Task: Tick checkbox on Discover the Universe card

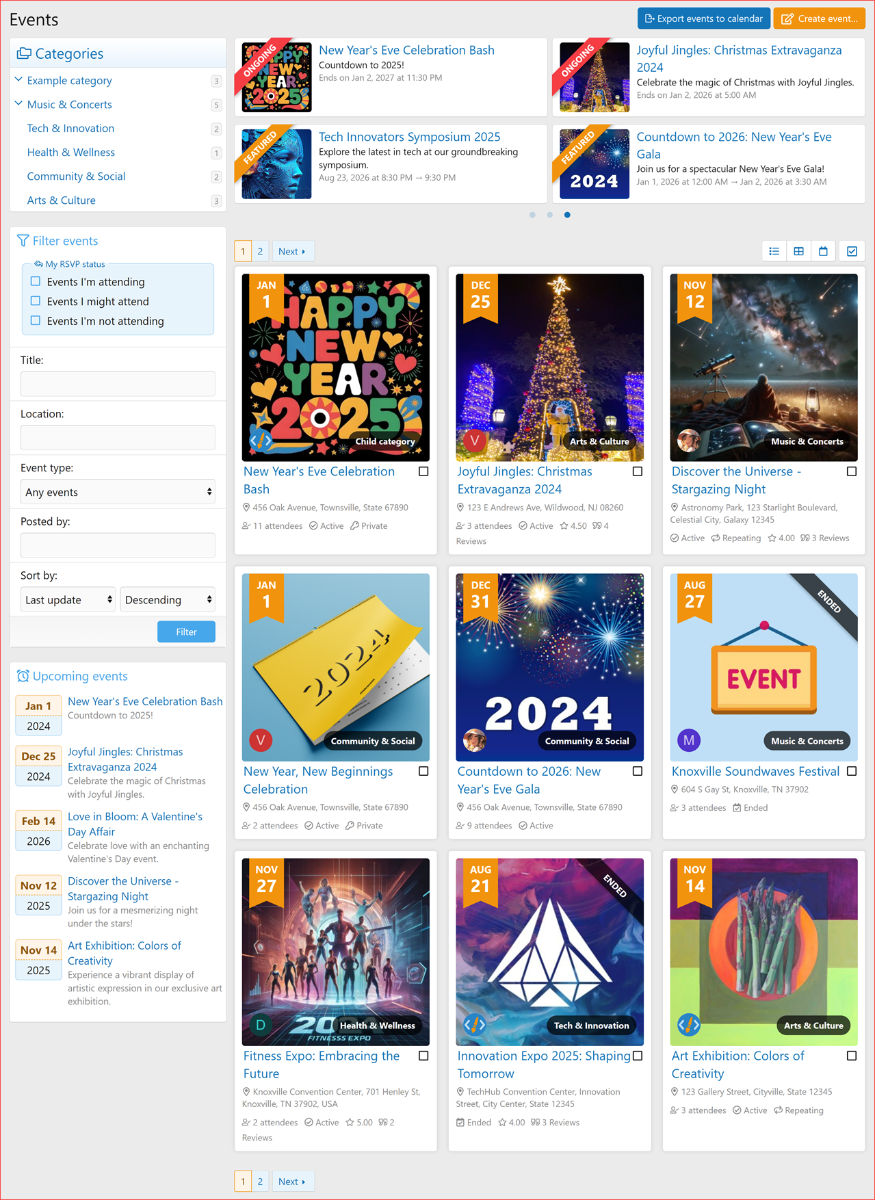Action: point(852,471)
